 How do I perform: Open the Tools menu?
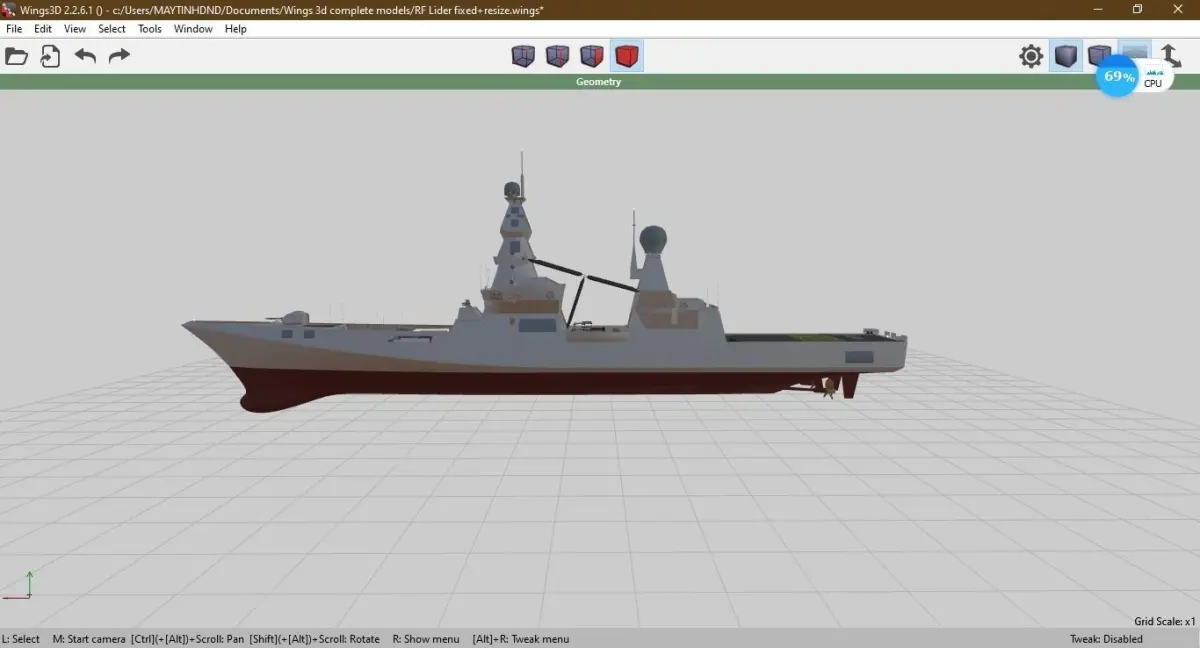150,29
